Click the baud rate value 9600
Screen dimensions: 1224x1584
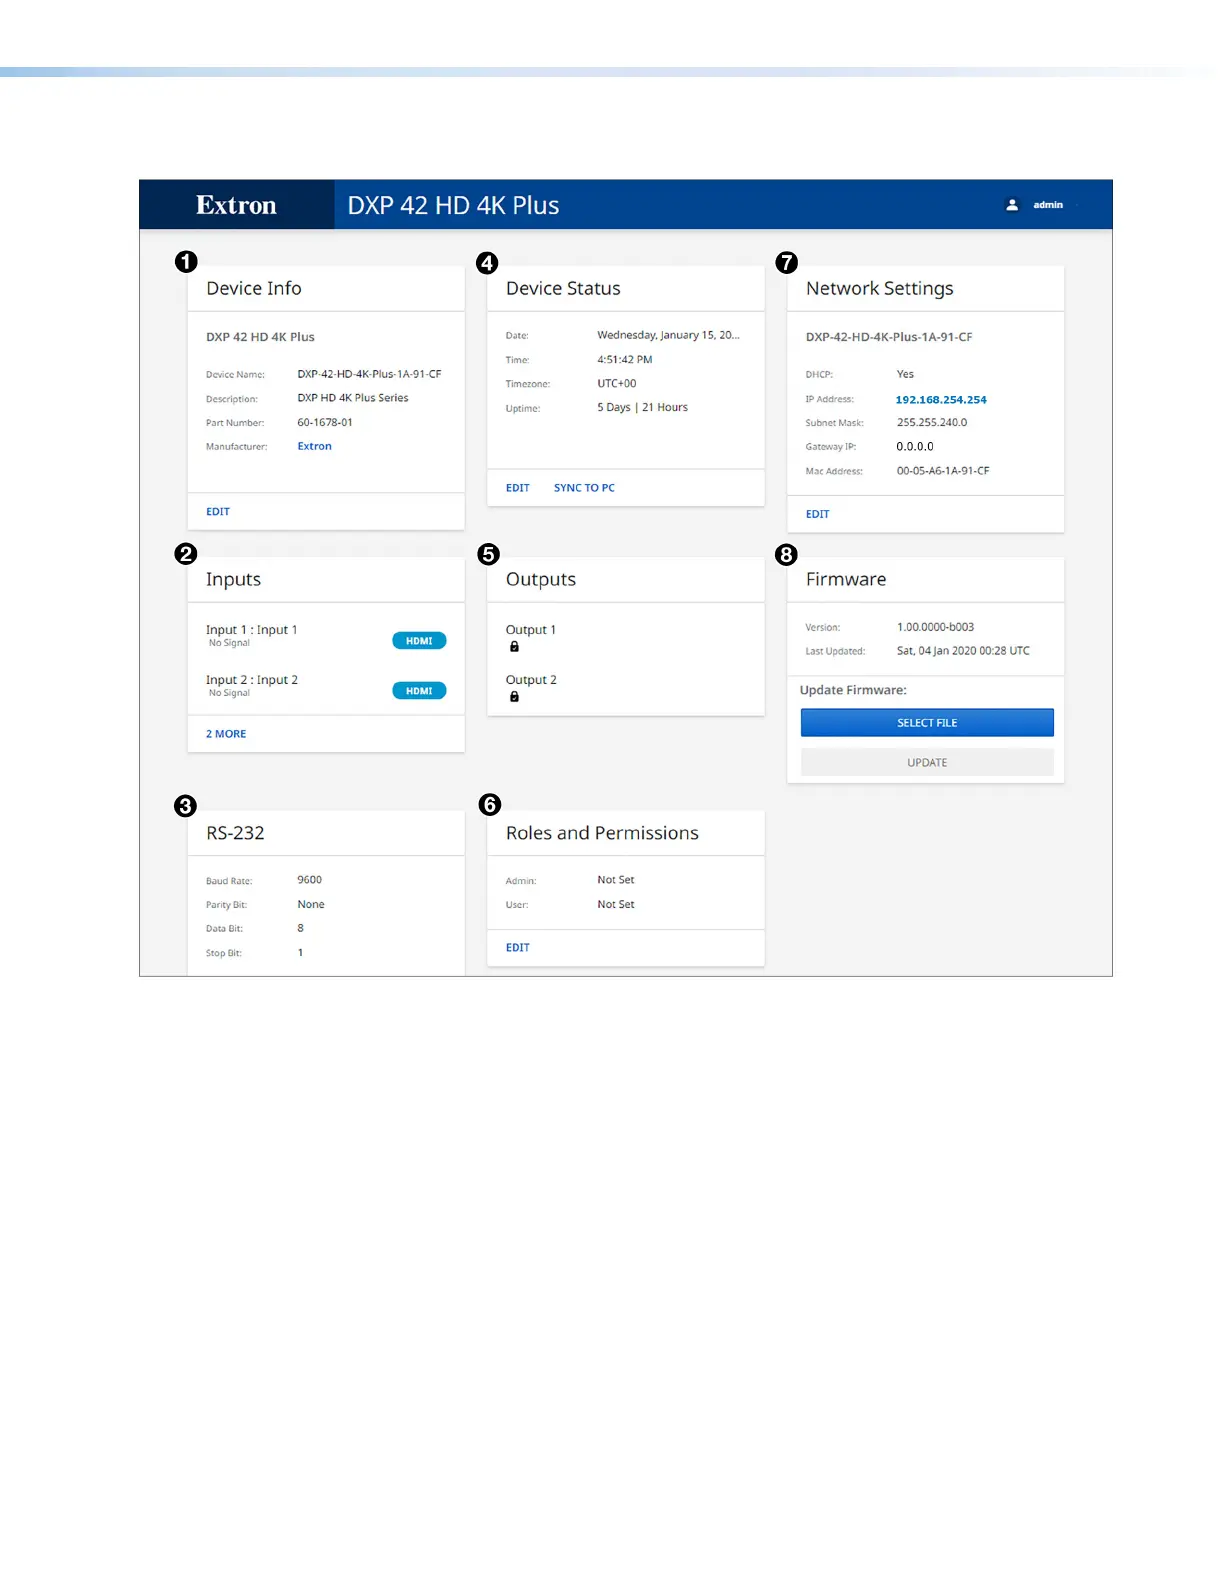tap(309, 880)
